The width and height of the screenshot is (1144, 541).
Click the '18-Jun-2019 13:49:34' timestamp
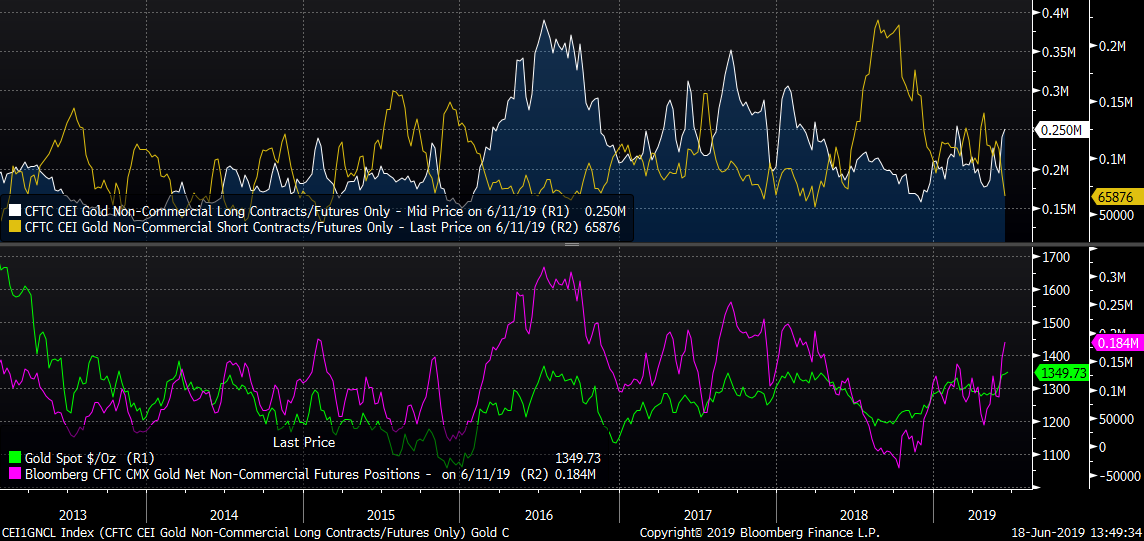(1075, 532)
